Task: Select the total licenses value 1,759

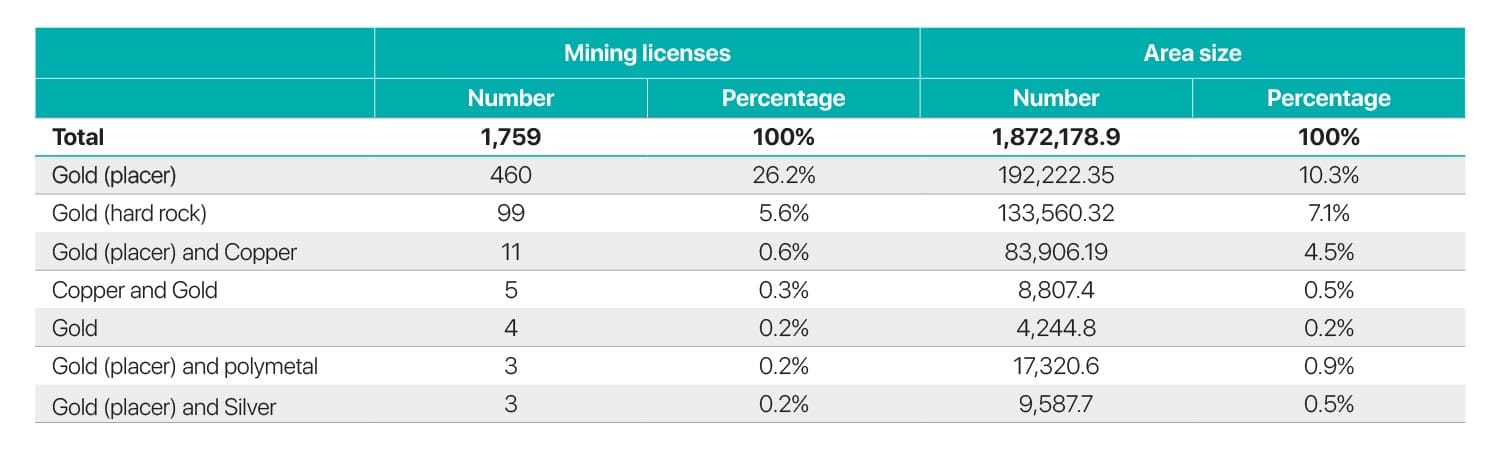Action: (511, 137)
